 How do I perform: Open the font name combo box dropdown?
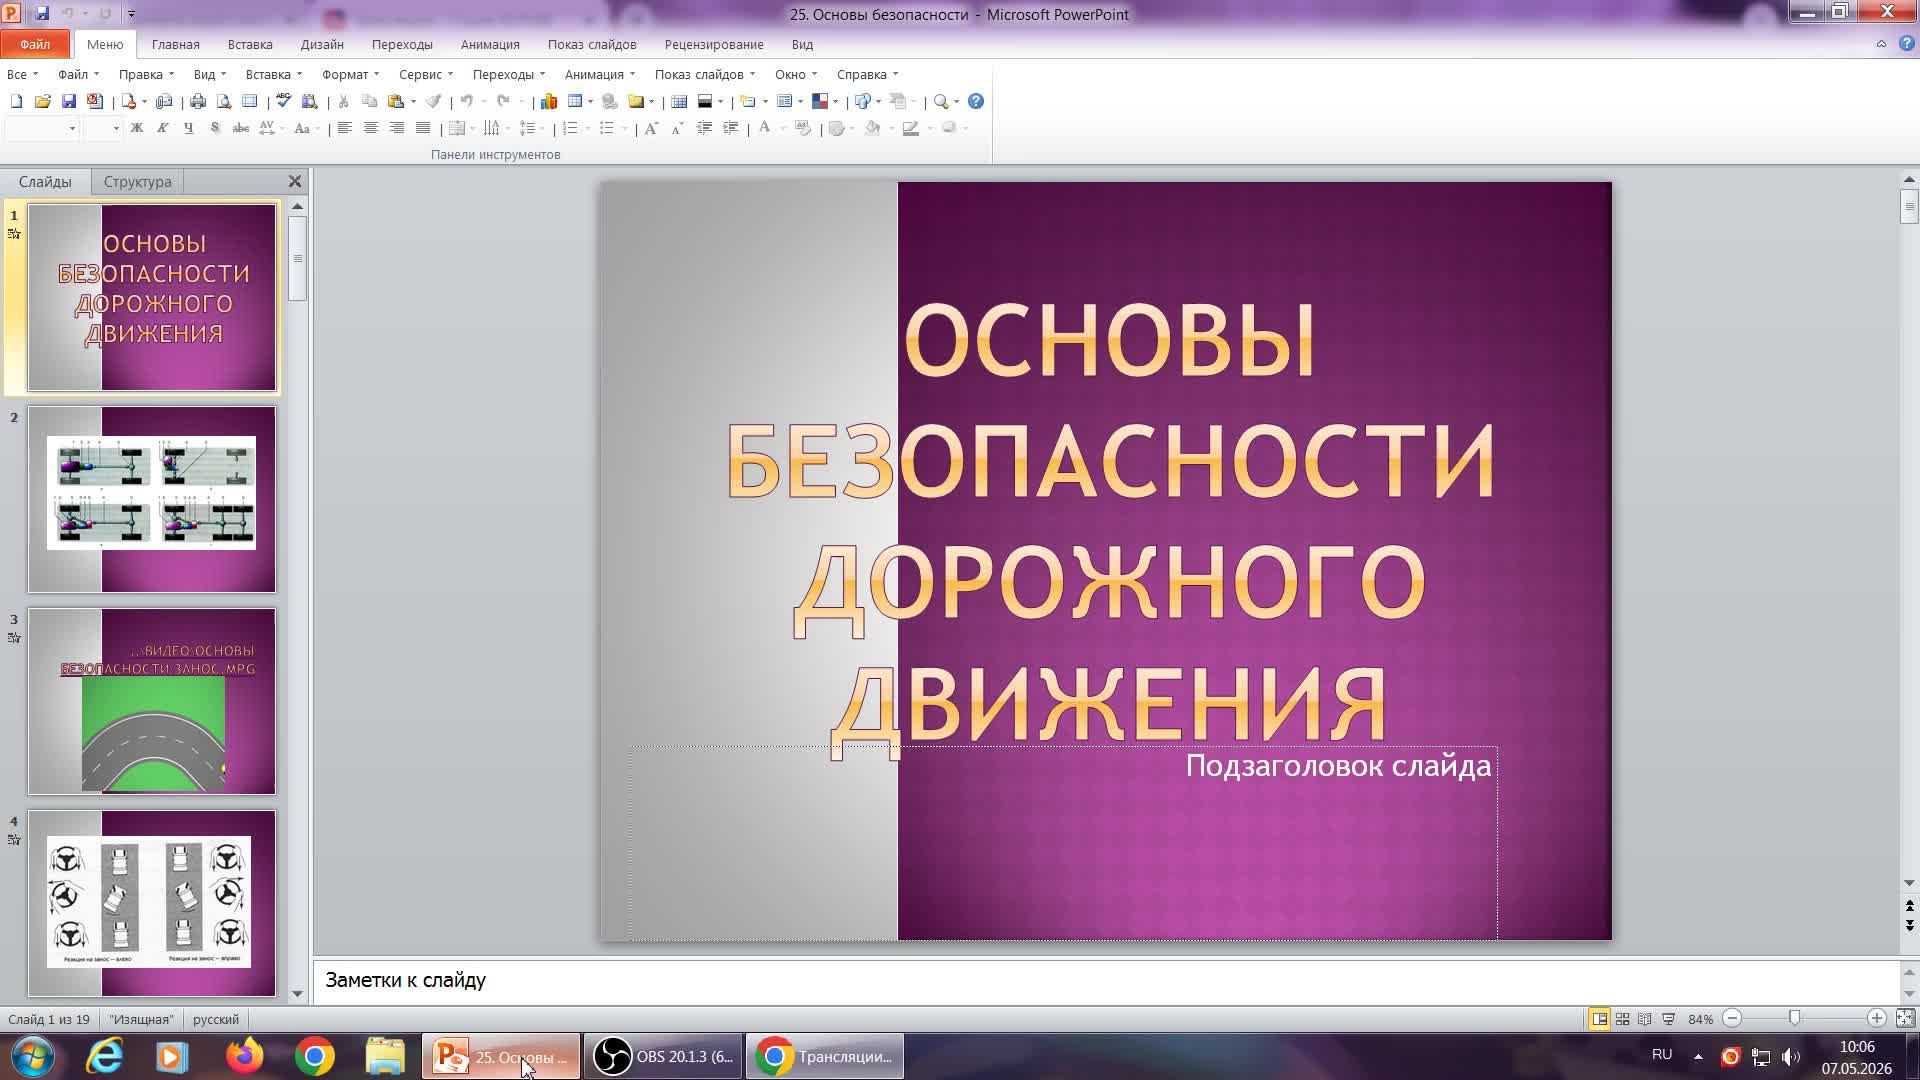point(72,128)
